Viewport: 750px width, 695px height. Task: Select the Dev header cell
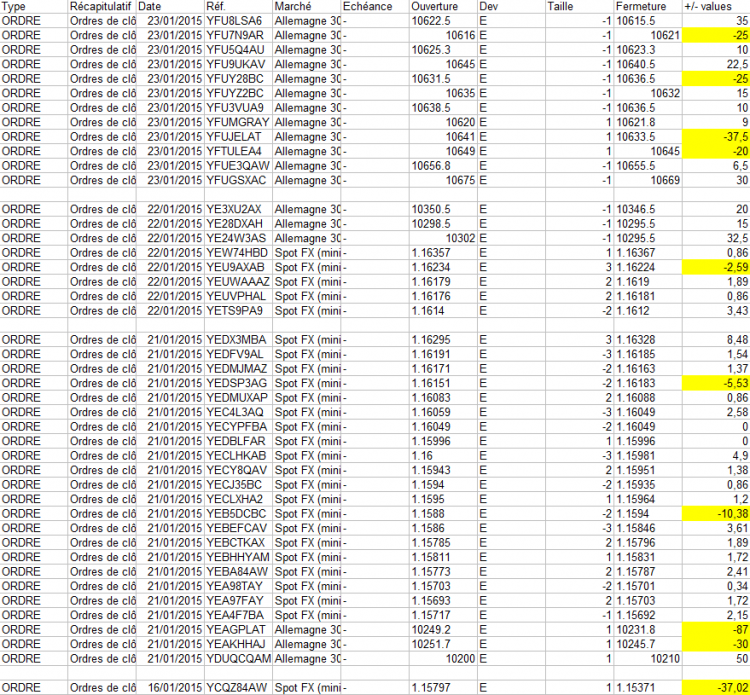[511, 7]
